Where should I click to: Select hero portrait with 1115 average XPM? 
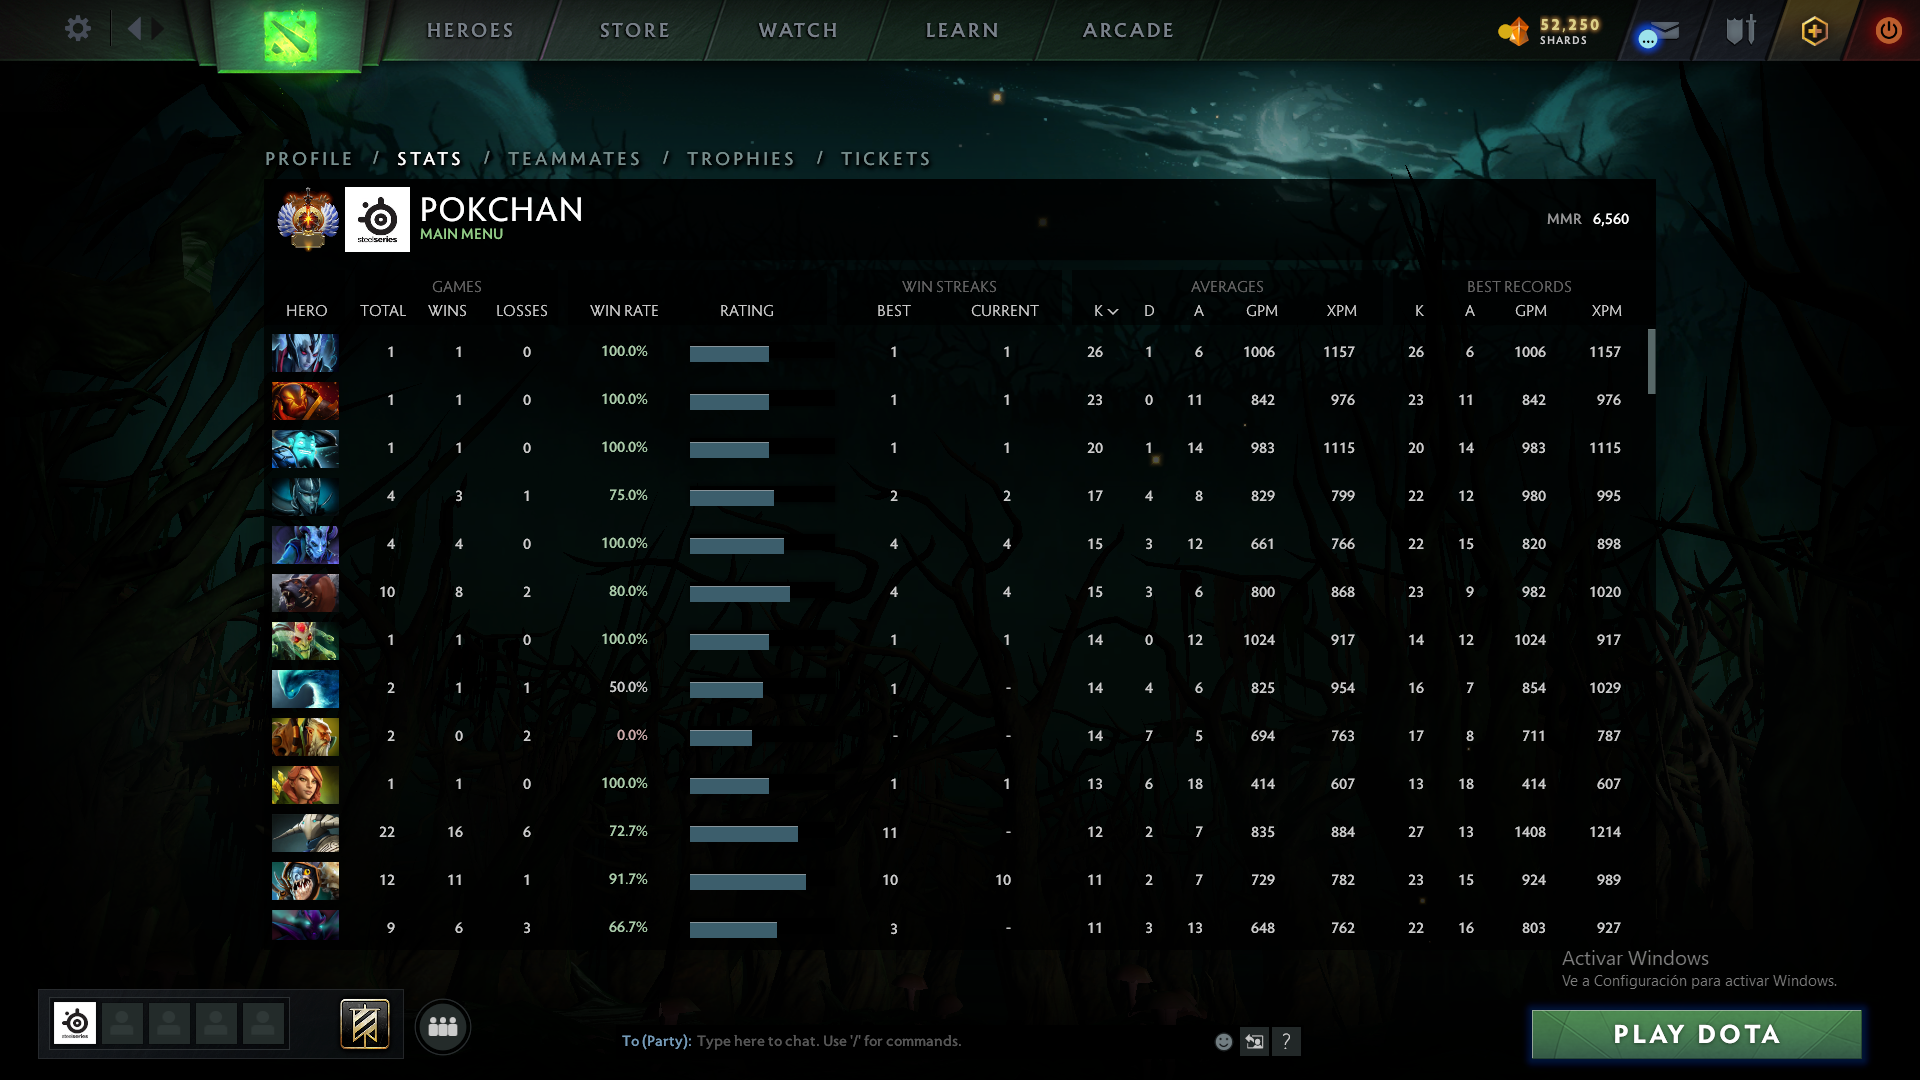[305, 448]
